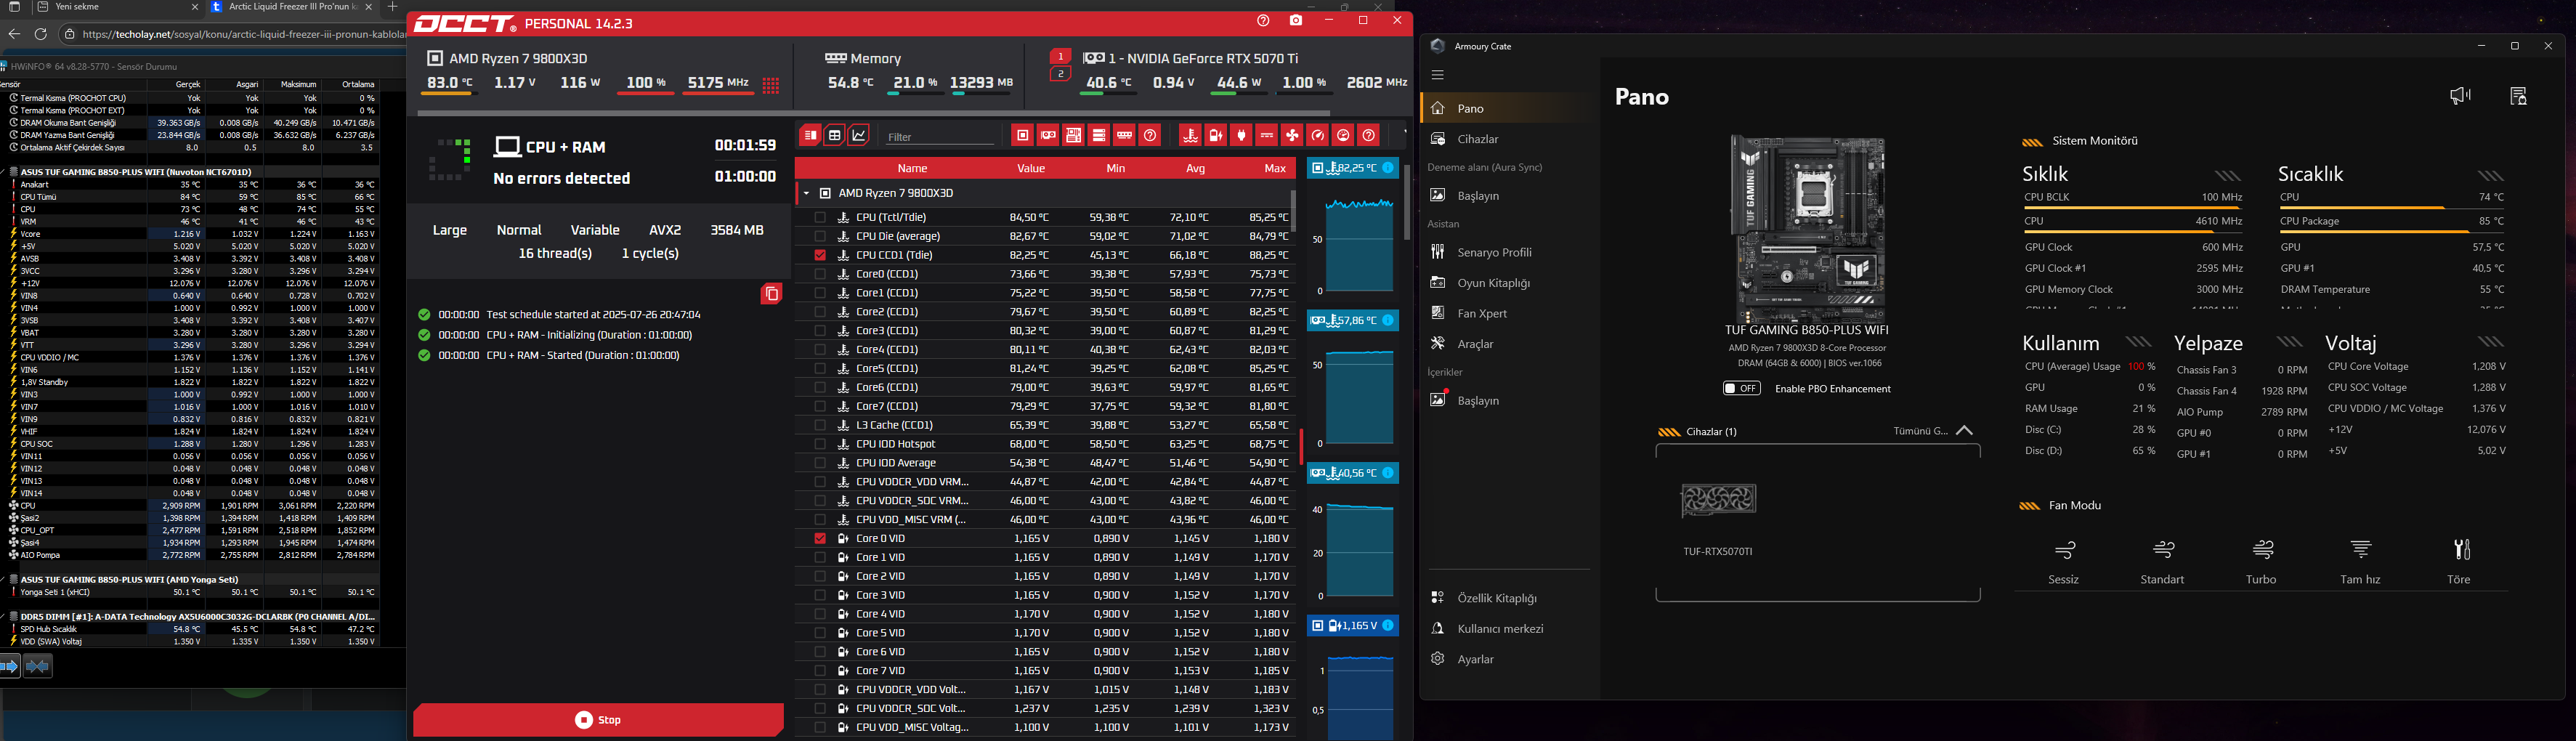Choose the Töre custom fan mode
Image resolution: width=2576 pixels, height=741 pixels.
[x=2459, y=561]
